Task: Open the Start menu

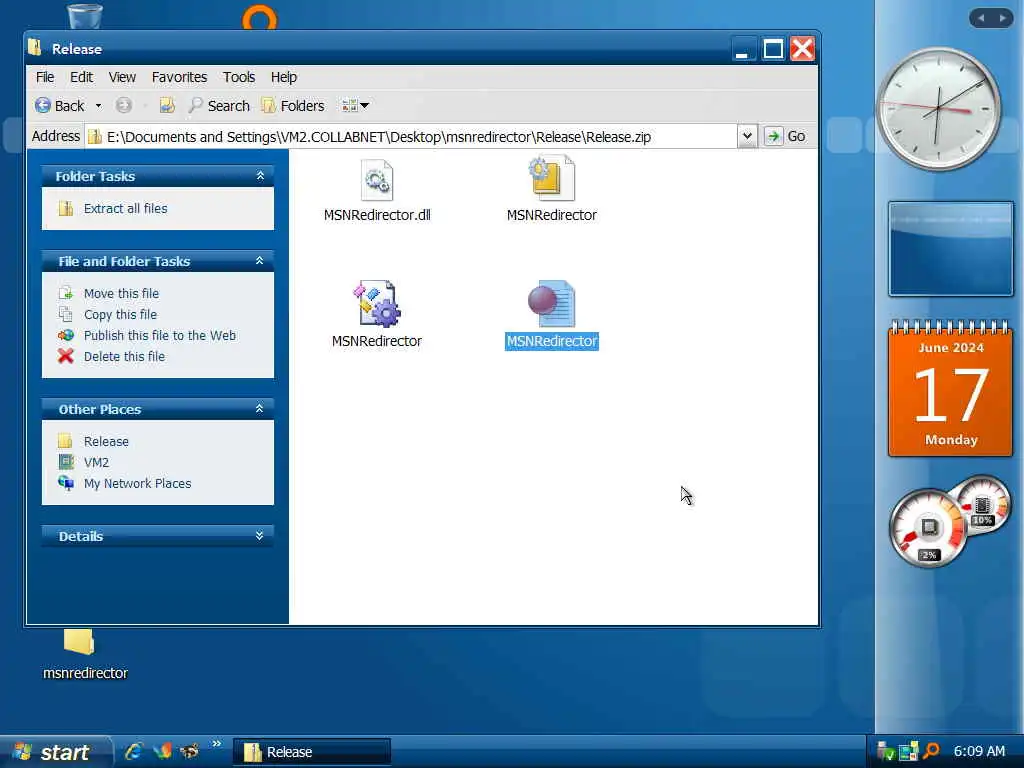Action: coord(57,752)
